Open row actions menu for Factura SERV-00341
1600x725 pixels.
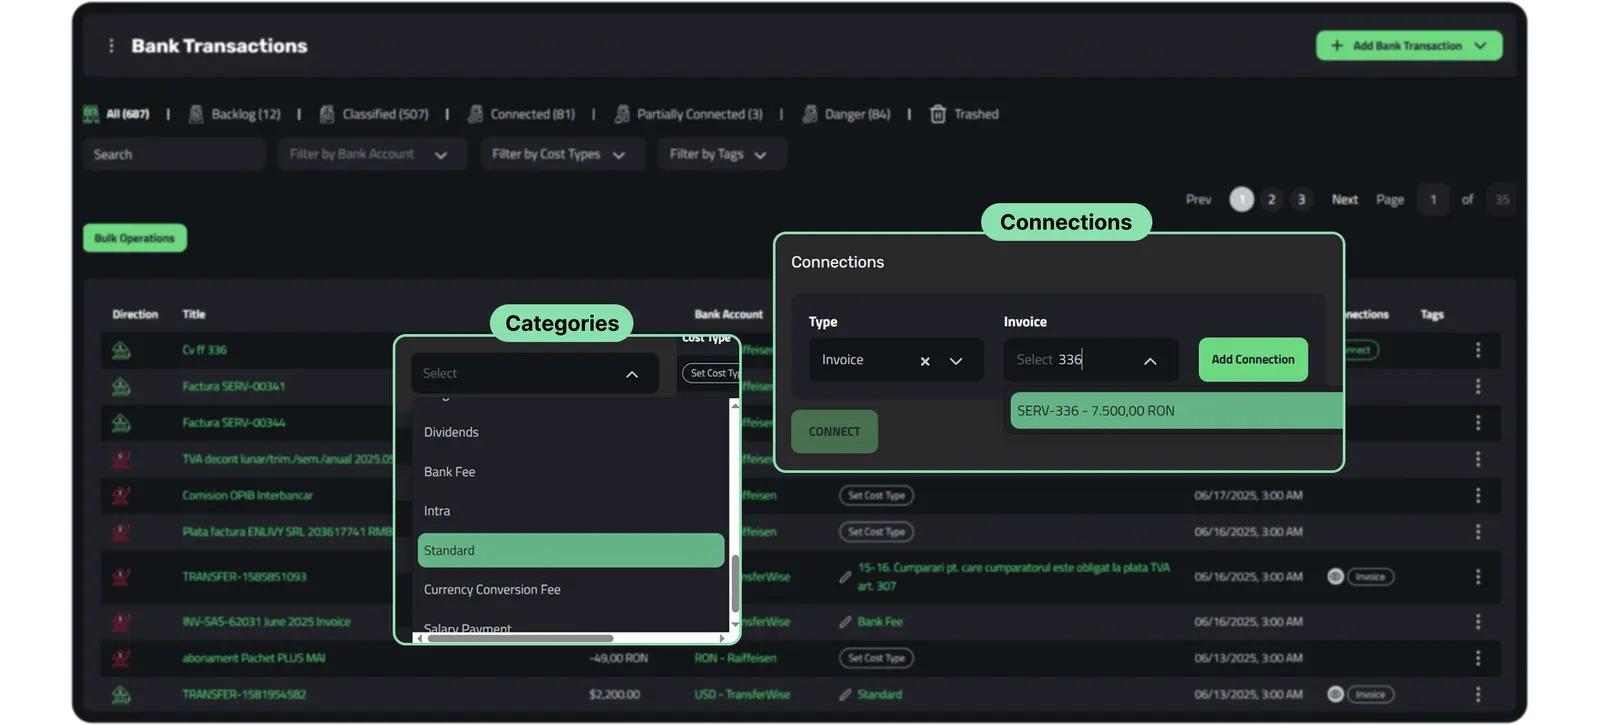pyautogui.click(x=1478, y=386)
